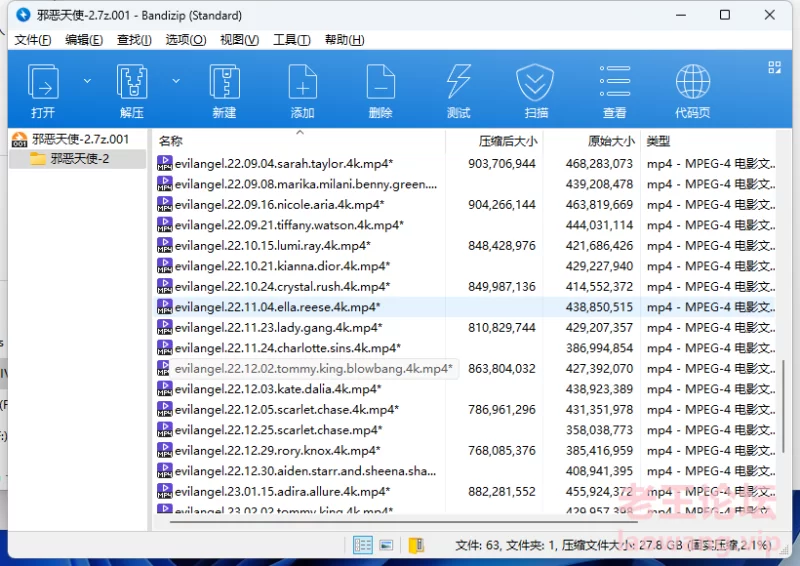Image resolution: width=800 pixels, height=566 pixels.
Task: Open the 帮助(H) menu
Action: (344, 40)
